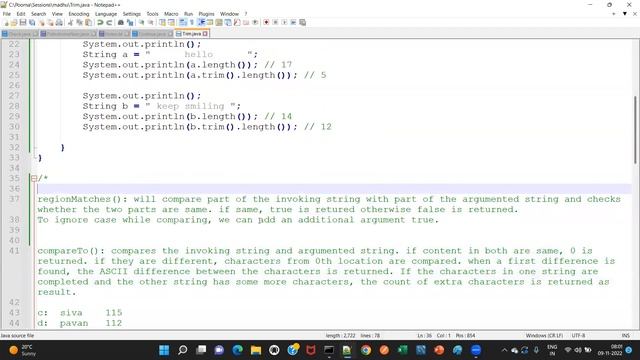Click the Paste toolbar icon
The height and width of the screenshot is (360, 640).
tap(88, 22)
